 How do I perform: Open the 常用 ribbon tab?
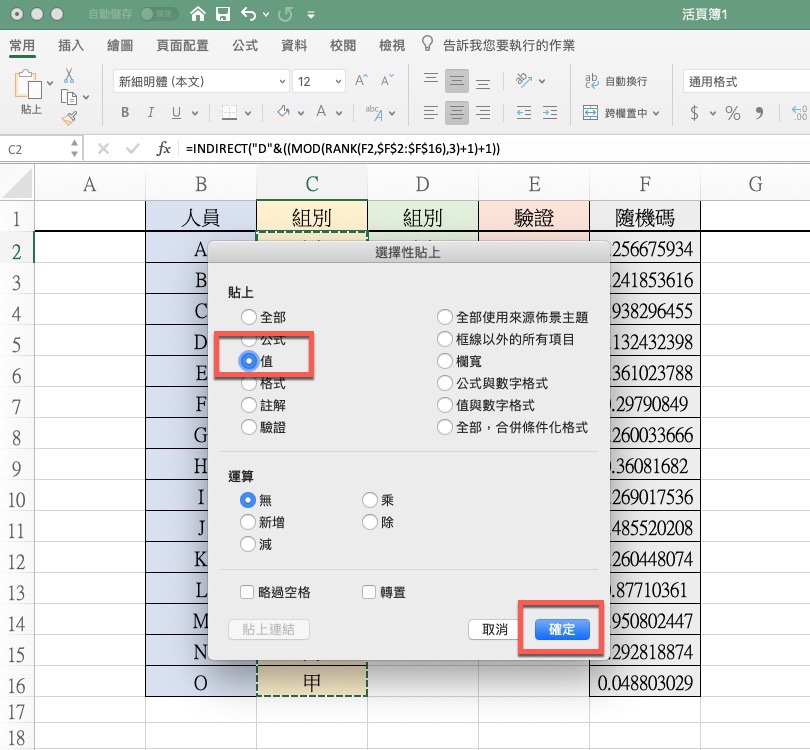[22, 45]
